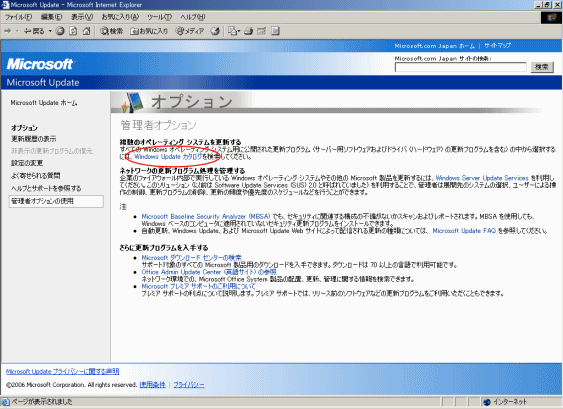Click the ページが表示されました status text
Image resolution: width=563 pixels, height=409 pixels.
point(42,402)
